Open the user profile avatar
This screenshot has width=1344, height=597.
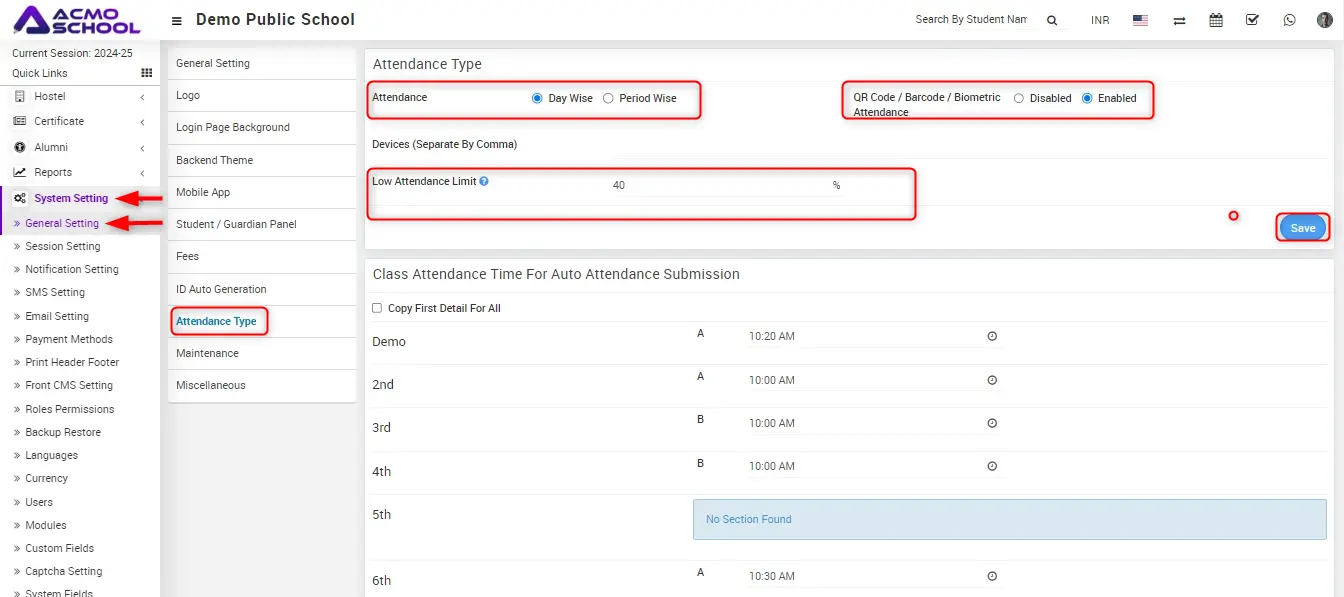tap(1325, 20)
